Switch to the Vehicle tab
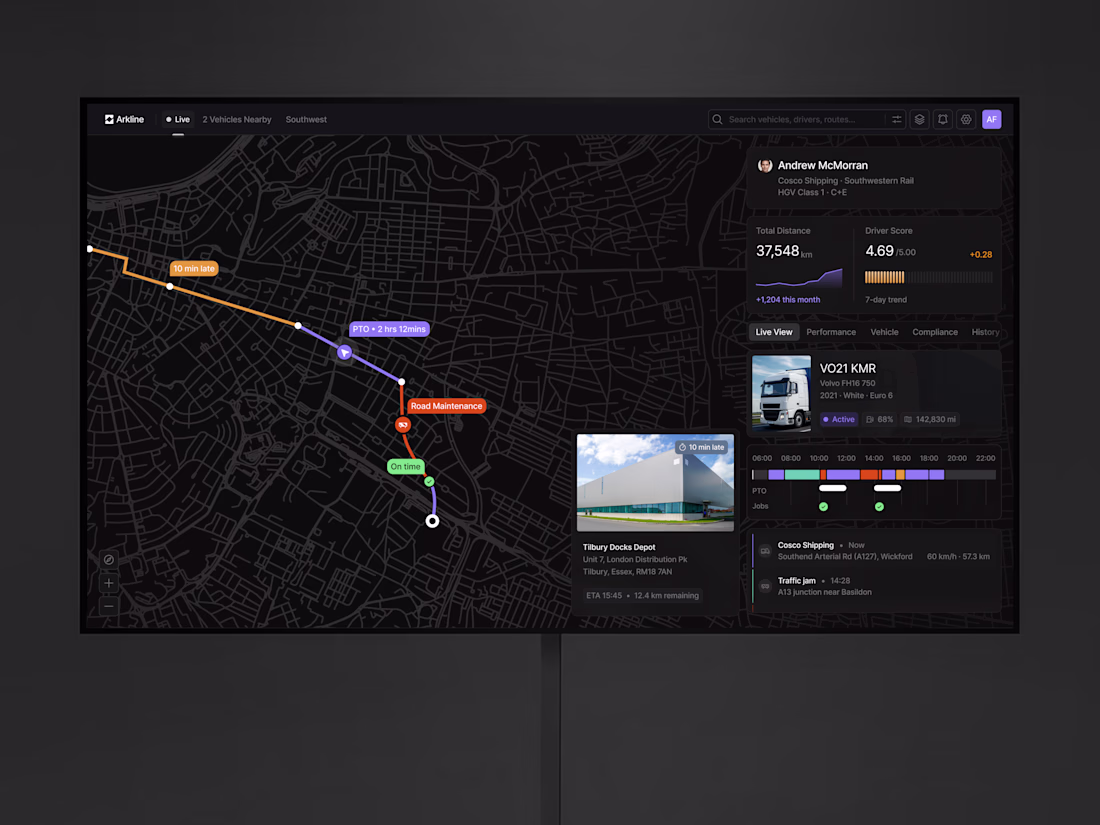The image size is (1100, 825). (x=884, y=333)
